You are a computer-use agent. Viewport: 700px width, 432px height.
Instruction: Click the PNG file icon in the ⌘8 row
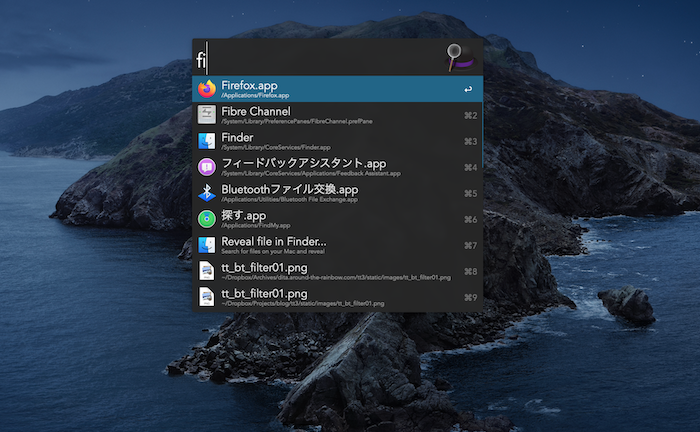(x=207, y=271)
